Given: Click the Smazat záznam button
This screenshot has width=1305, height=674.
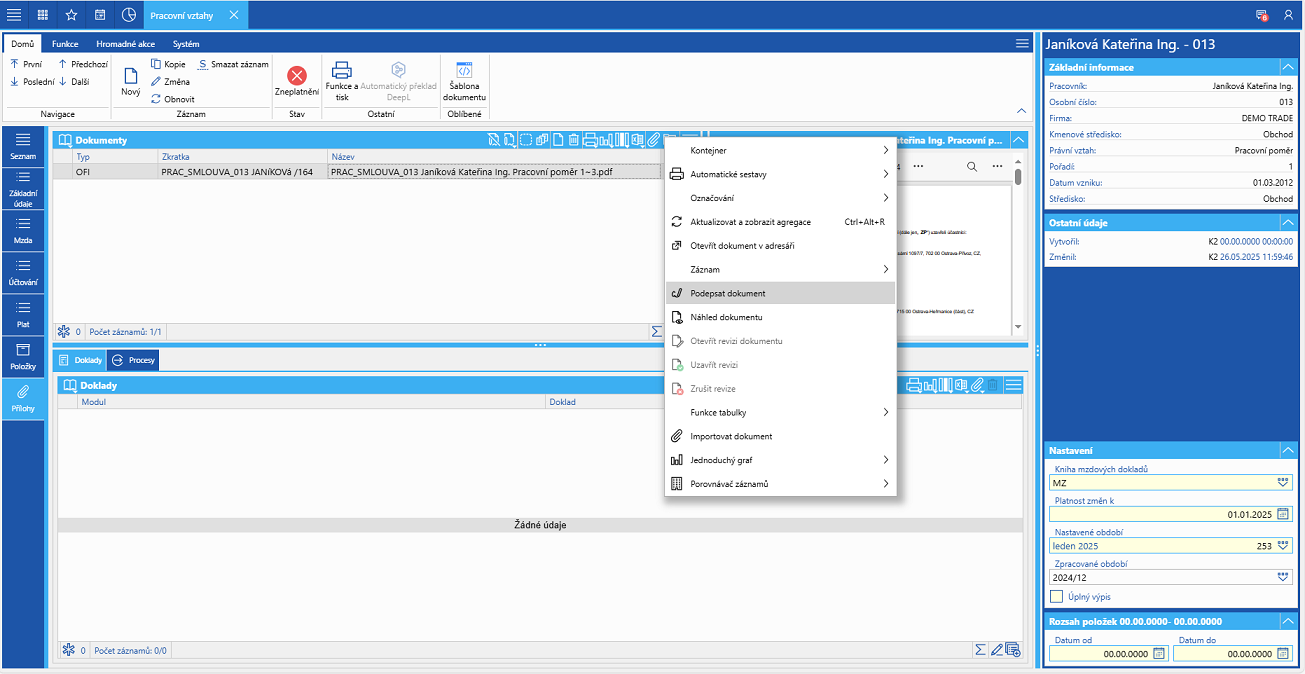Looking at the screenshot, I should [233, 64].
